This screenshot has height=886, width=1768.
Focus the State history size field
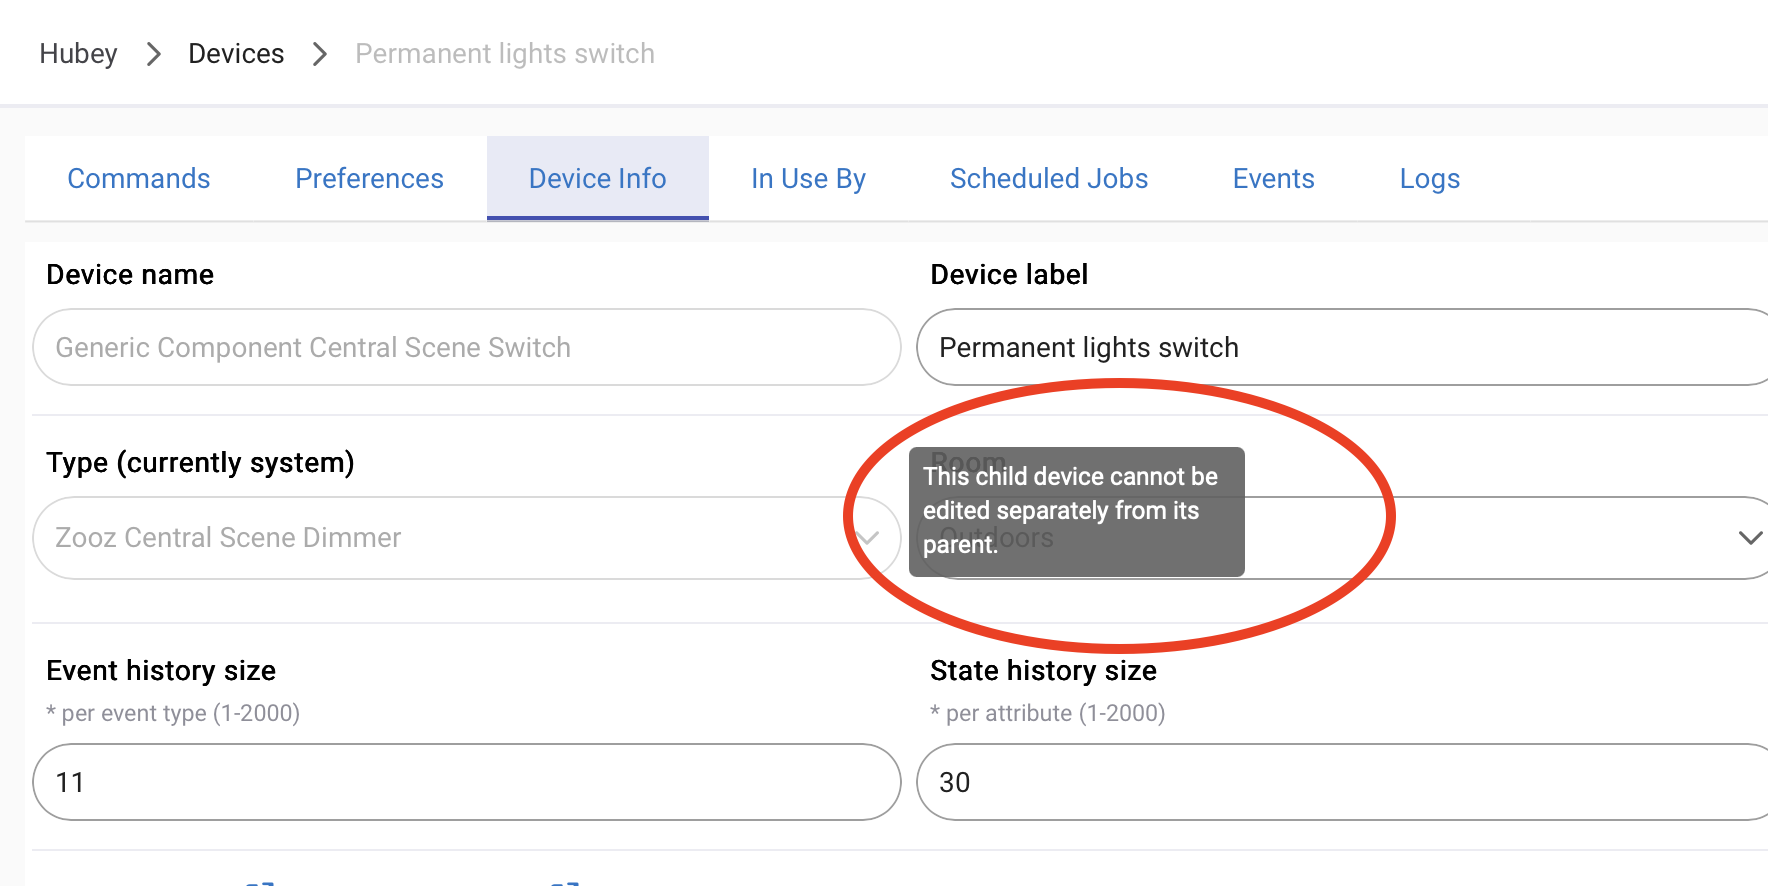click(1340, 782)
